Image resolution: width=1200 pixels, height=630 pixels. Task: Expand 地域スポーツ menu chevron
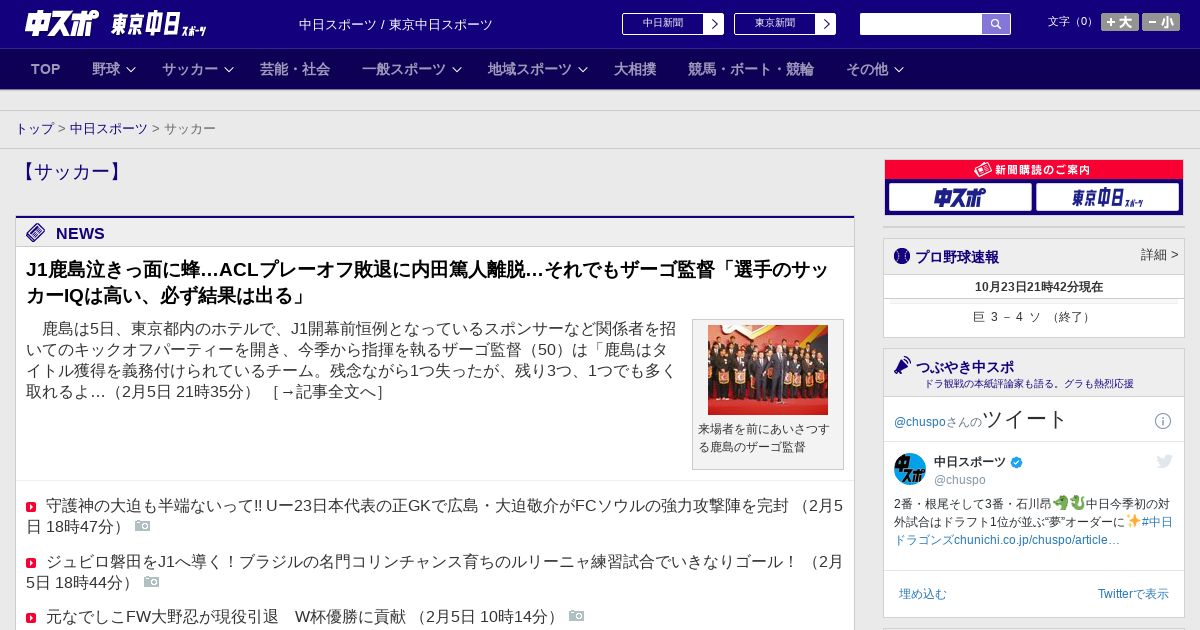(583, 70)
